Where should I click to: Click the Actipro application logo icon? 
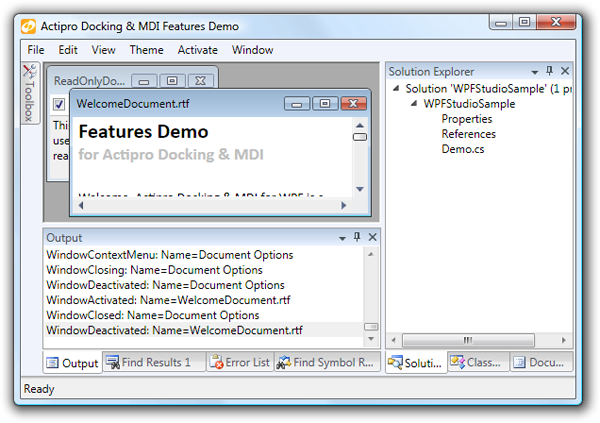[x=28, y=26]
